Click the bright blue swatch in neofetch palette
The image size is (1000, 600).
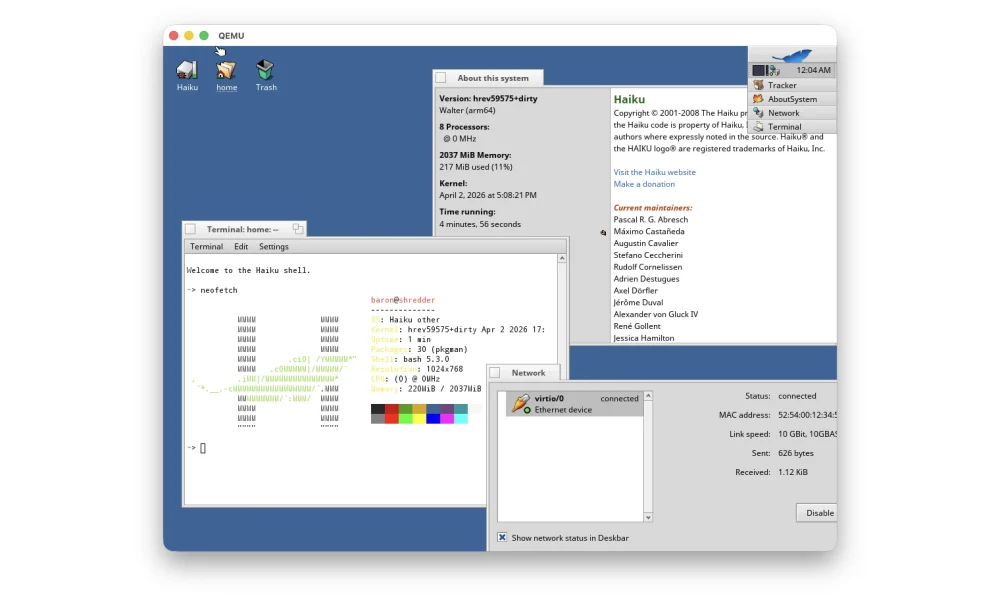pos(433,419)
